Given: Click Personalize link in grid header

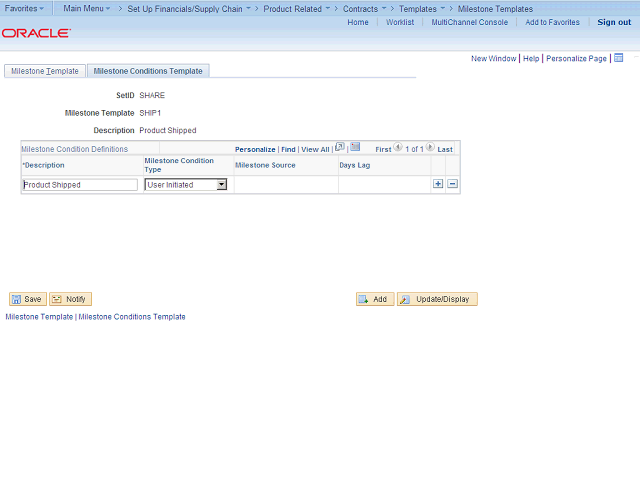Looking at the screenshot, I should point(255,149).
